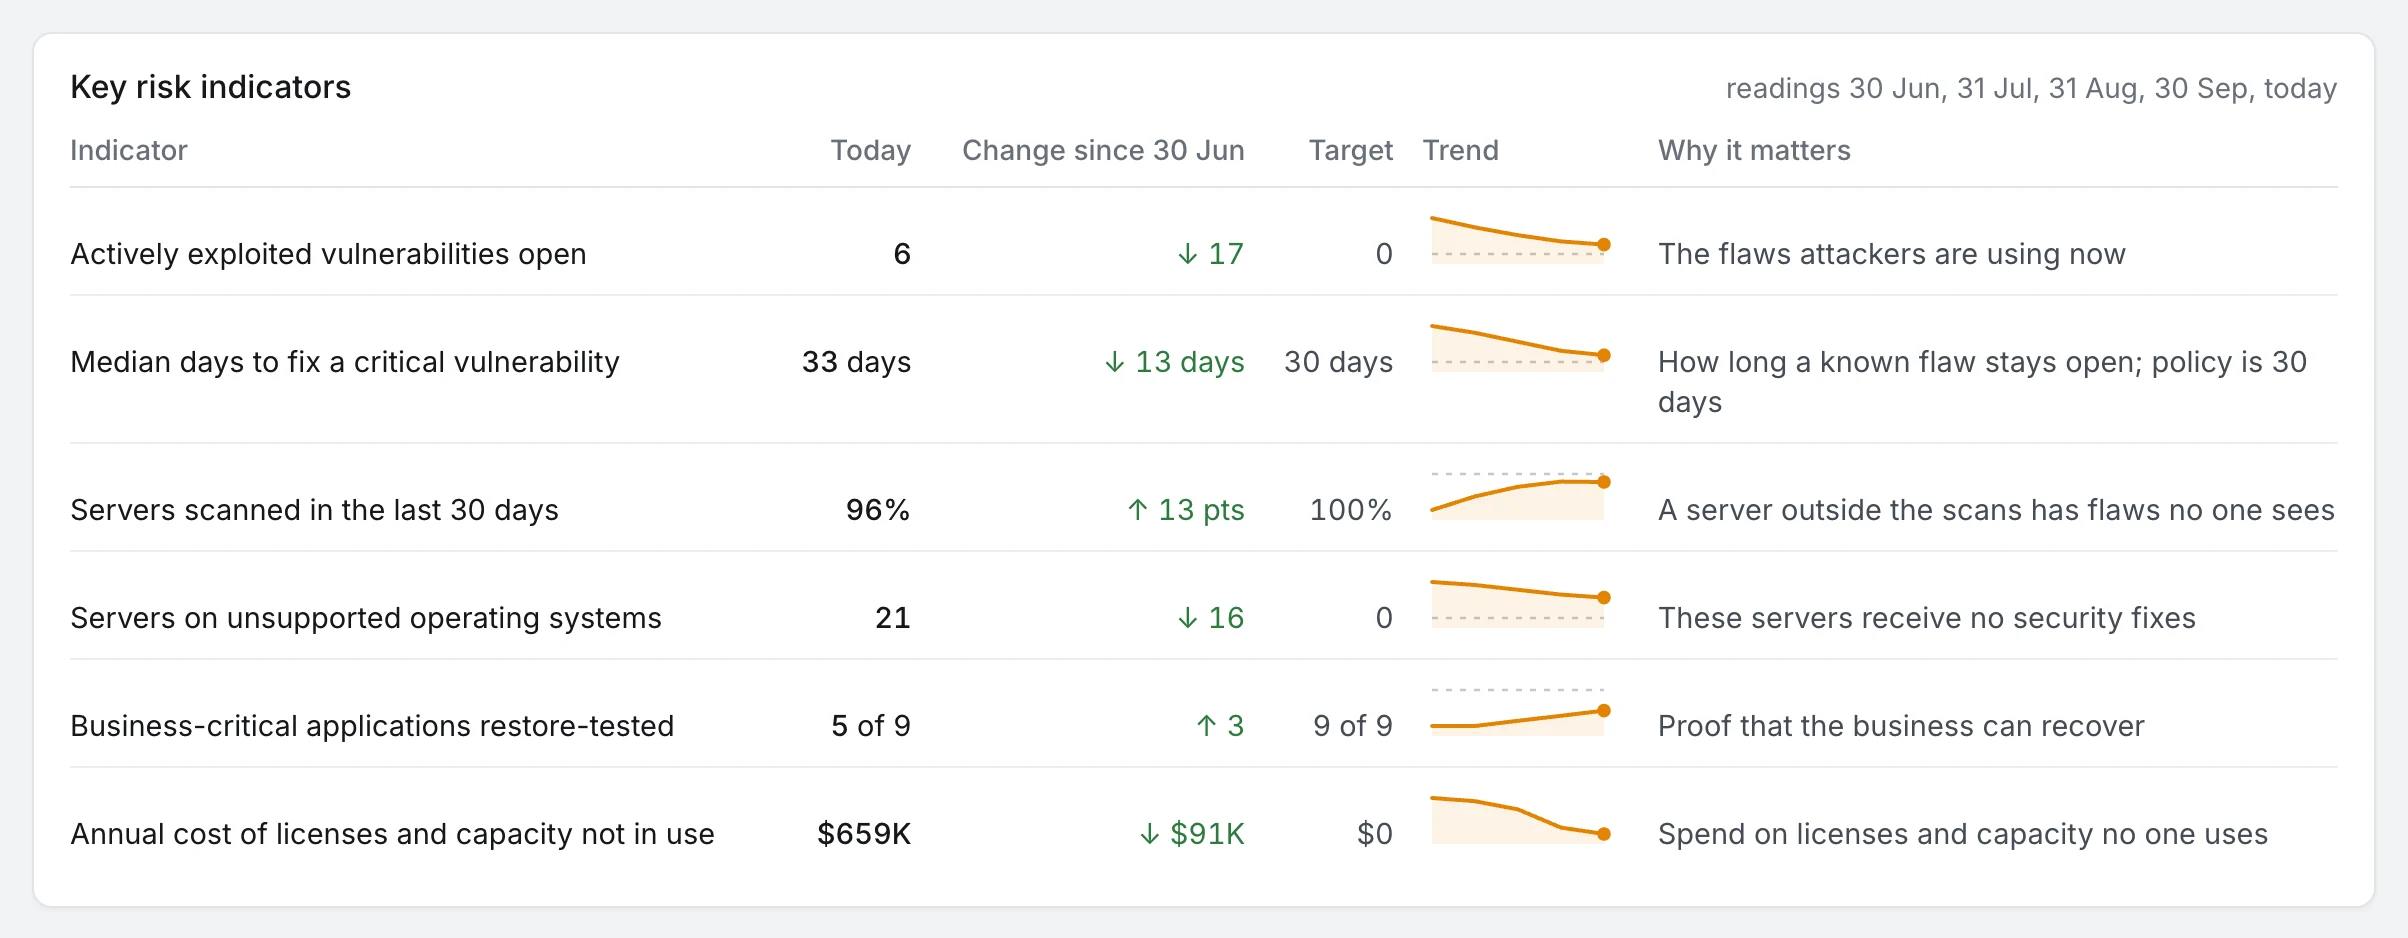Select 'Servers on unsupported operating systems' label
2408x938 pixels.
pyautogui.click(x=366, y=618)
